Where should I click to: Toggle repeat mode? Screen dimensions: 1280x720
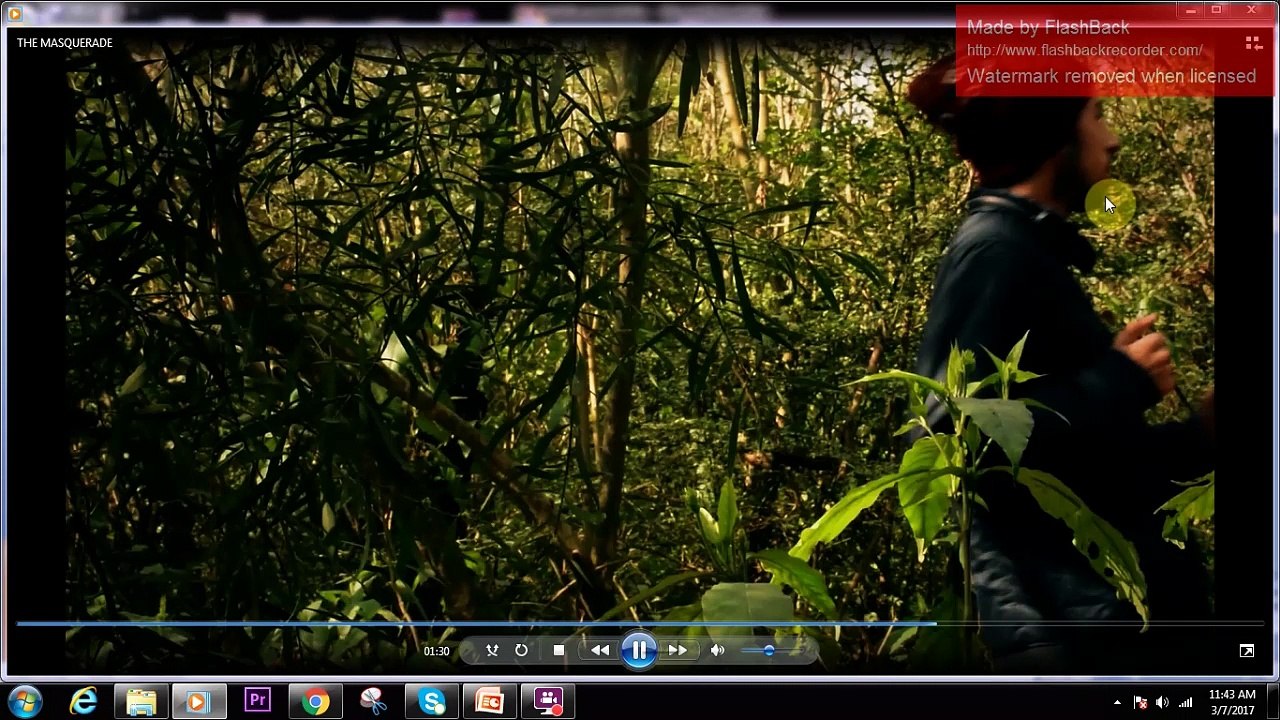pyautogui.click(x=521, y=651)
